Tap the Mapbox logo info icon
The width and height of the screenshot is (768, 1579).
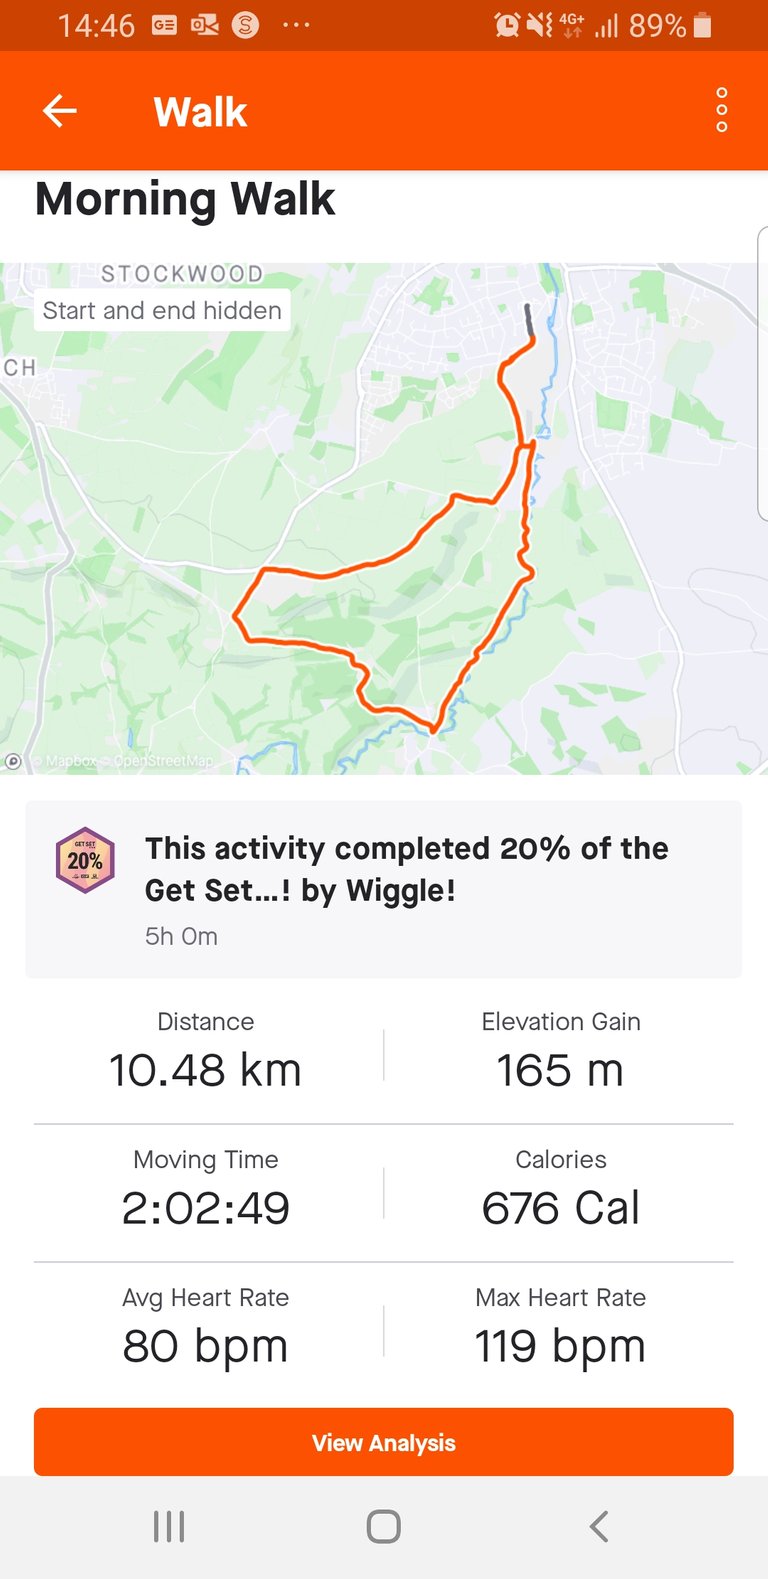tap(13, 761)
